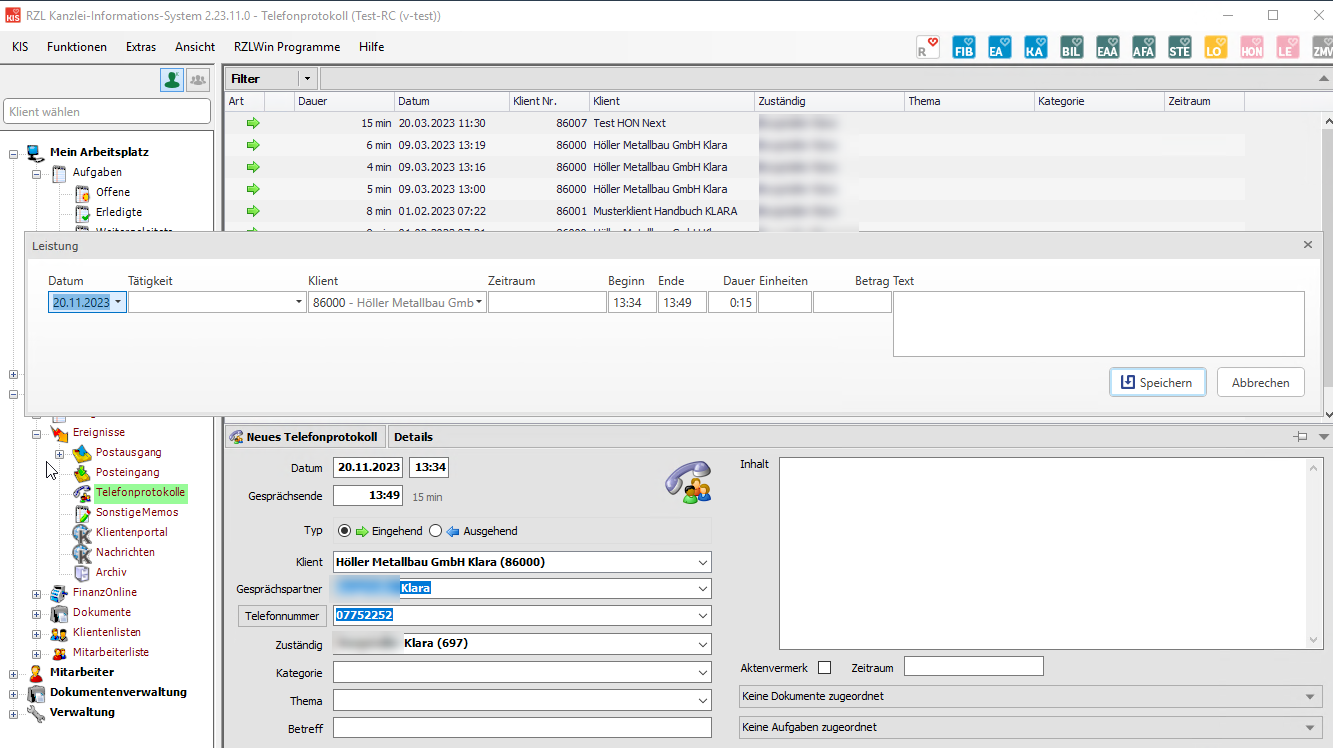
Task: Select the green single-client view icon
Action: click(172, 80)
